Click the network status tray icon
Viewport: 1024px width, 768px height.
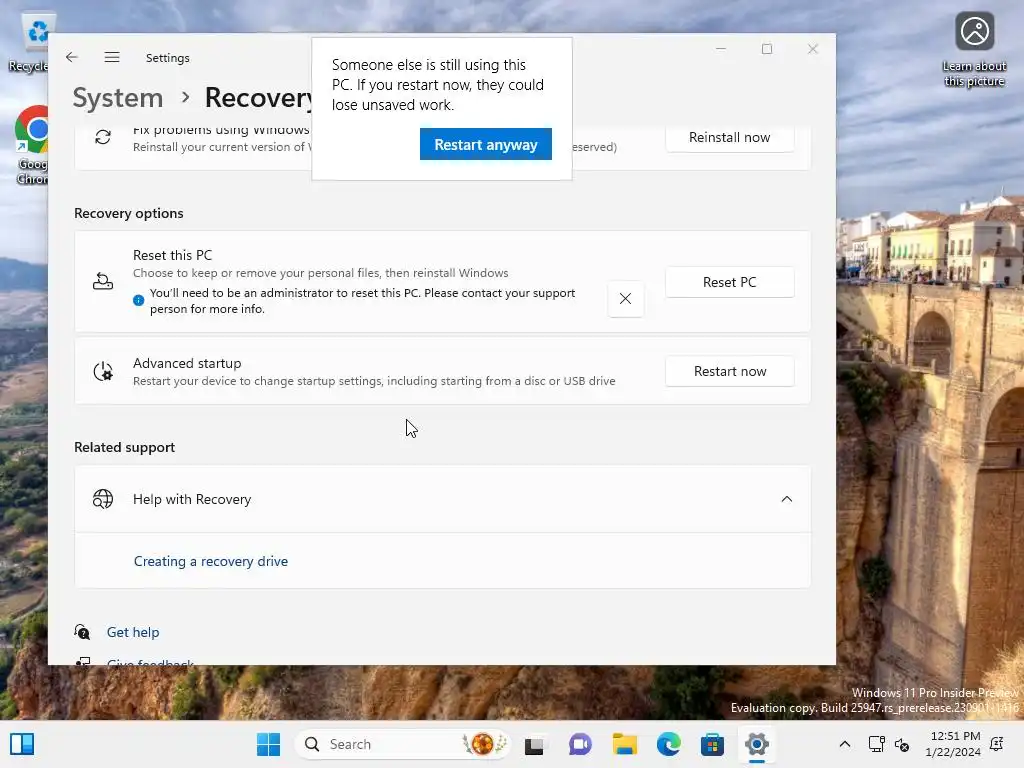click(876, 744)
